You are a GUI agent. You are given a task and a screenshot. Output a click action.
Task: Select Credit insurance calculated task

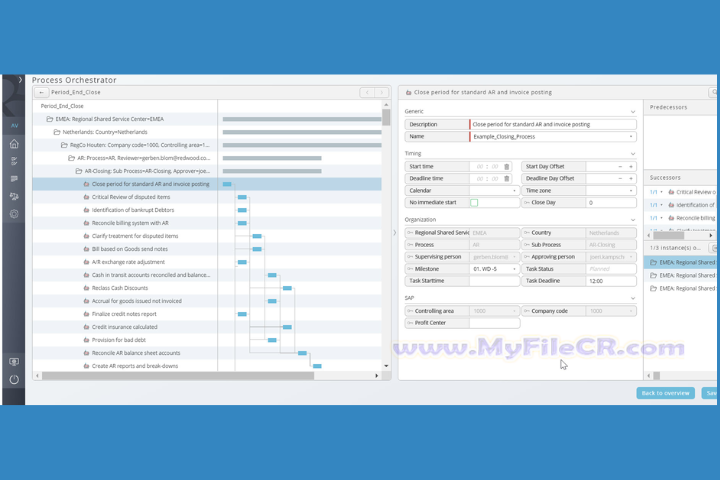coord(125,327)
